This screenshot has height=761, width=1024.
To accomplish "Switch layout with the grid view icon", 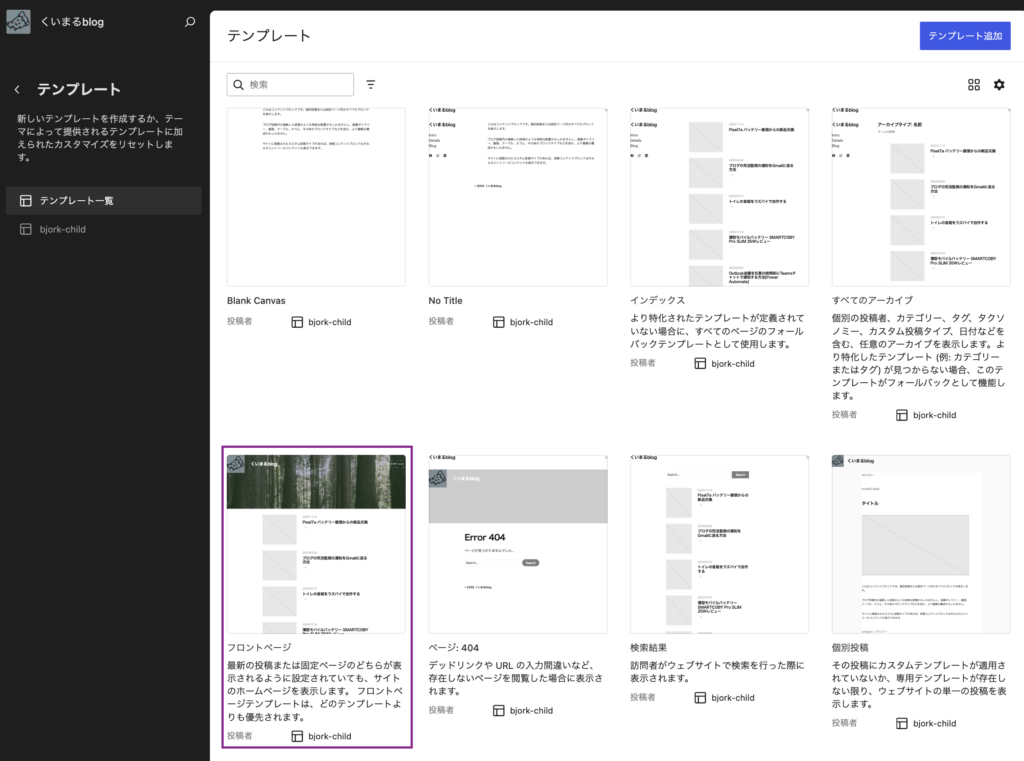I will (x=974, y=84).
